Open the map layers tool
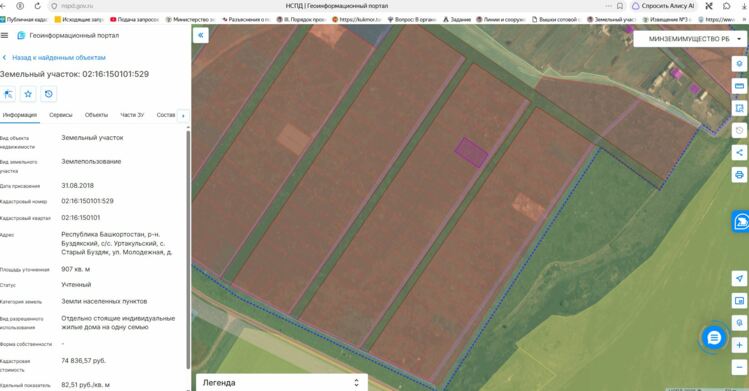Screen dimensions: 749x391 [x=739, y=64]
